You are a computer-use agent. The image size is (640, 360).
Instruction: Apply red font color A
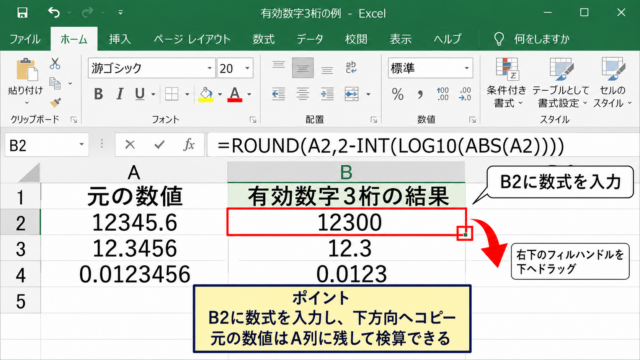[235, 94]
